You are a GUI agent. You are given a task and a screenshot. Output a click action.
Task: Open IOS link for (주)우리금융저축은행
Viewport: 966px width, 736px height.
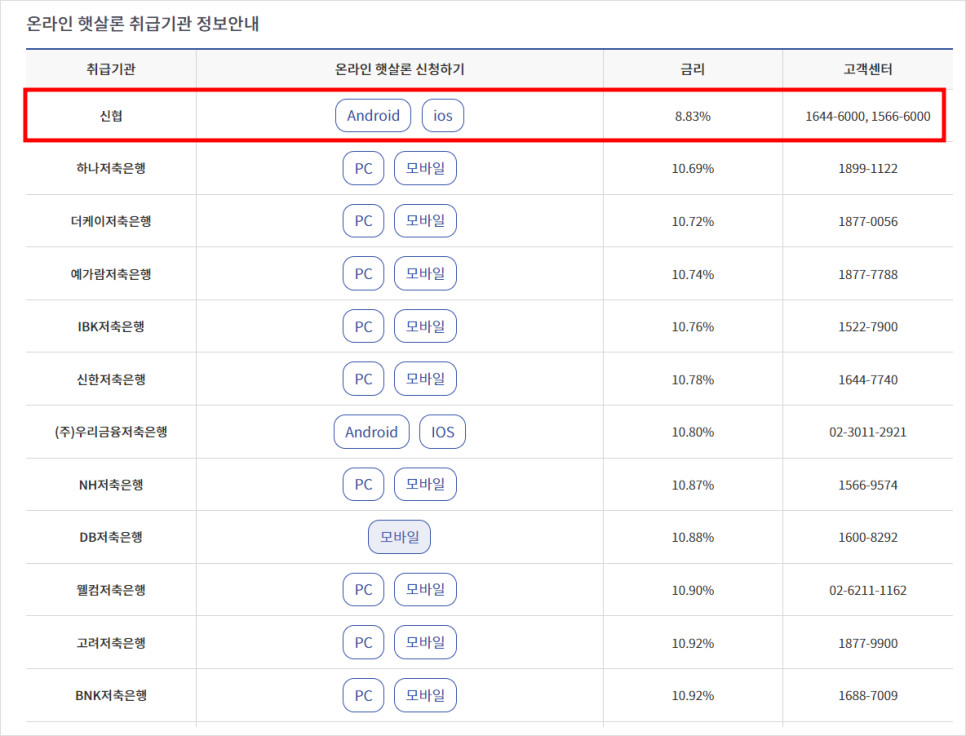coord(442,432)
